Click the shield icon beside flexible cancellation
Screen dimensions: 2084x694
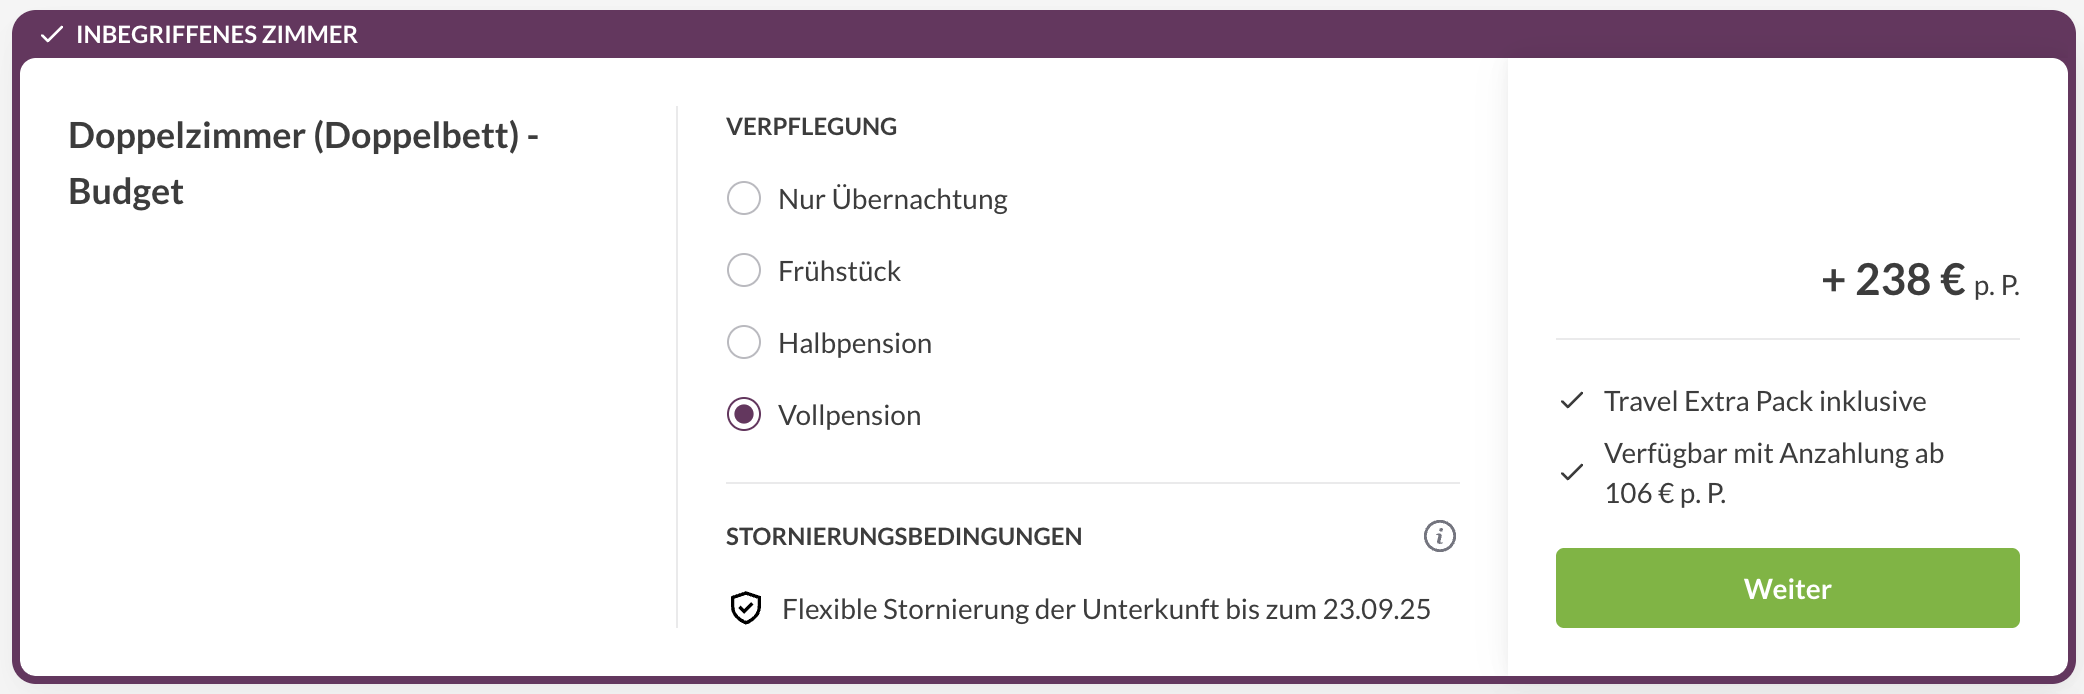[x=746, y=608]
